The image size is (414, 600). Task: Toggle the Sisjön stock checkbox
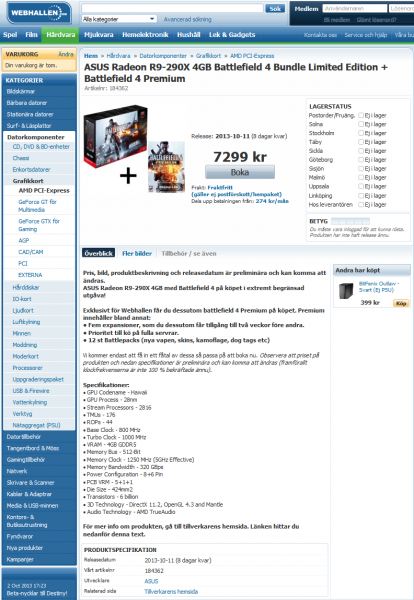(361, 168)
